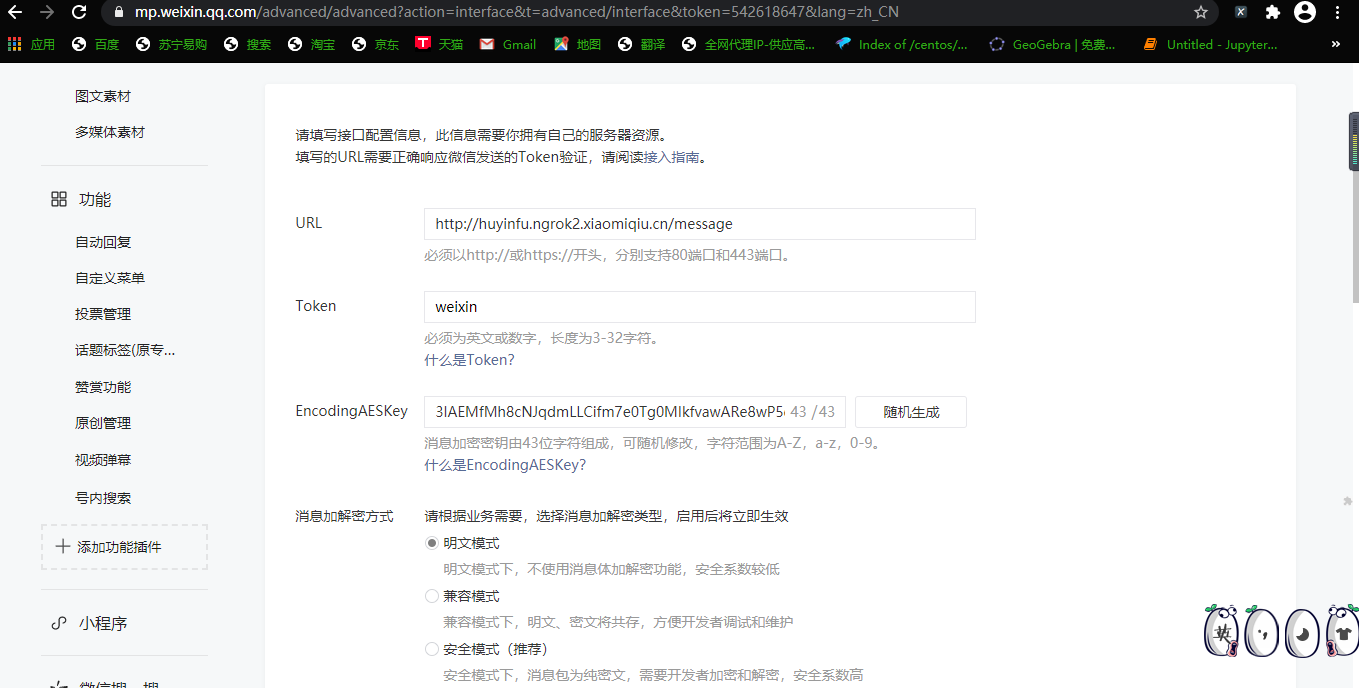Viewport: 1359px width, 688px height.
Task: Open the 搜索 bookmark
Action: [248, 44]
